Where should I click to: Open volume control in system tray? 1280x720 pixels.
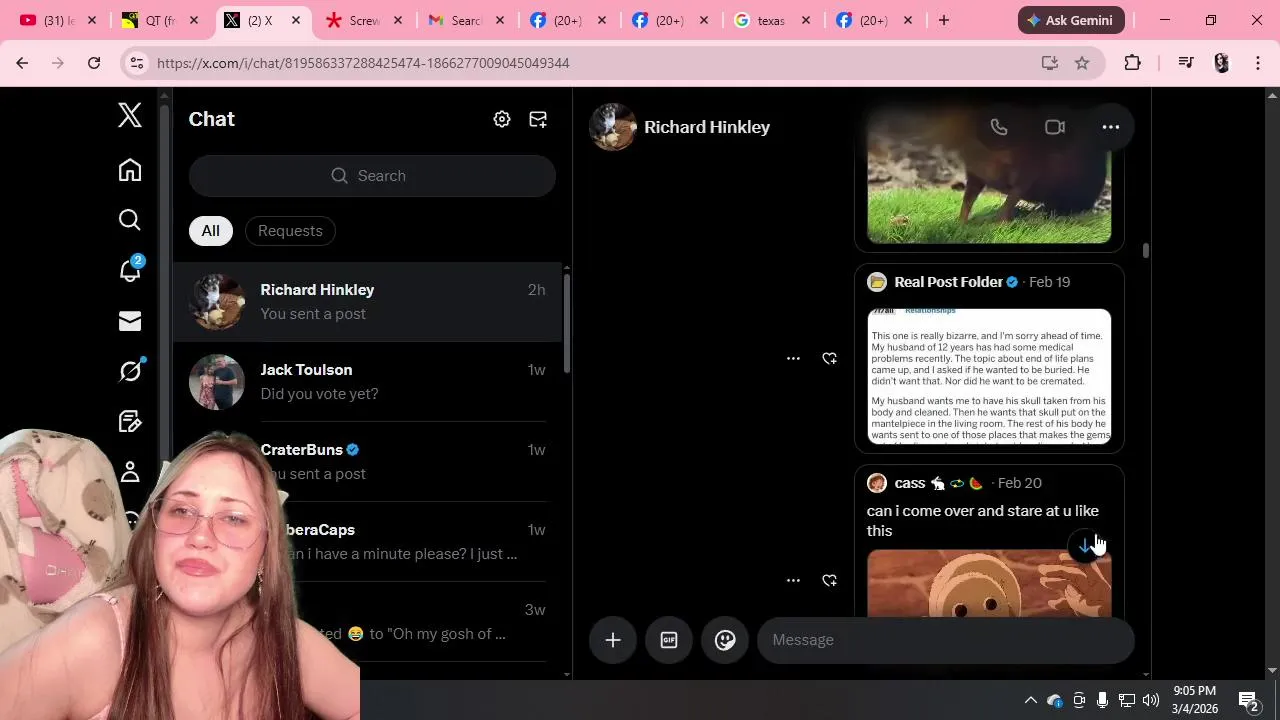point(1151,700)
